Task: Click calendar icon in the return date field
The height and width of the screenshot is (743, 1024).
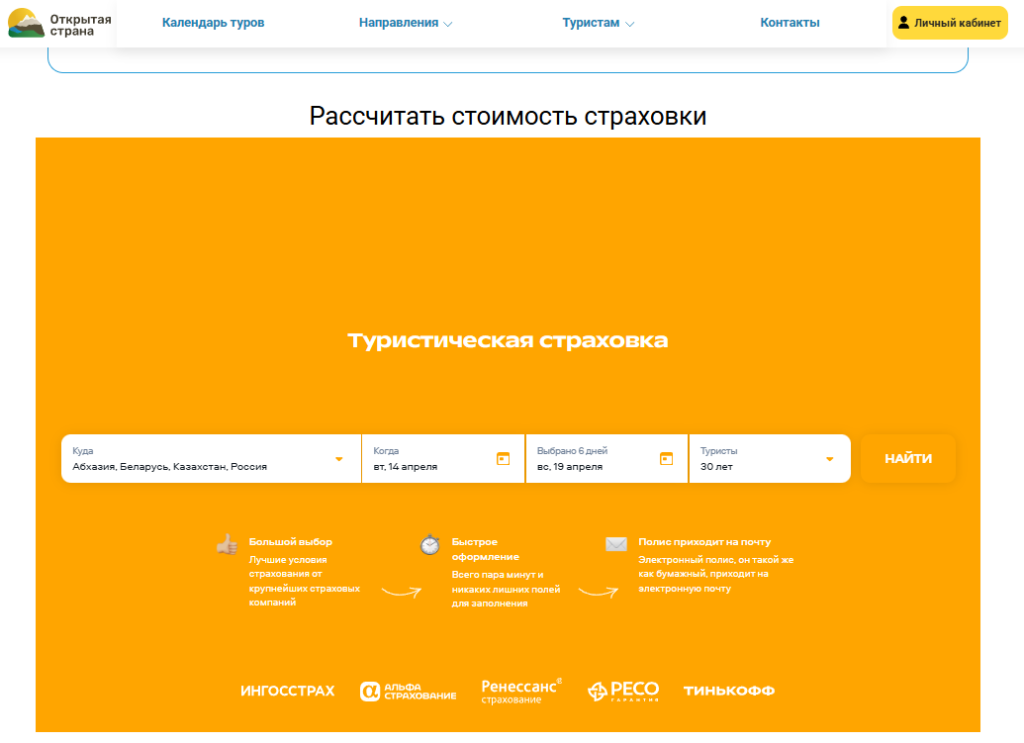Action: tap(666, 458)
